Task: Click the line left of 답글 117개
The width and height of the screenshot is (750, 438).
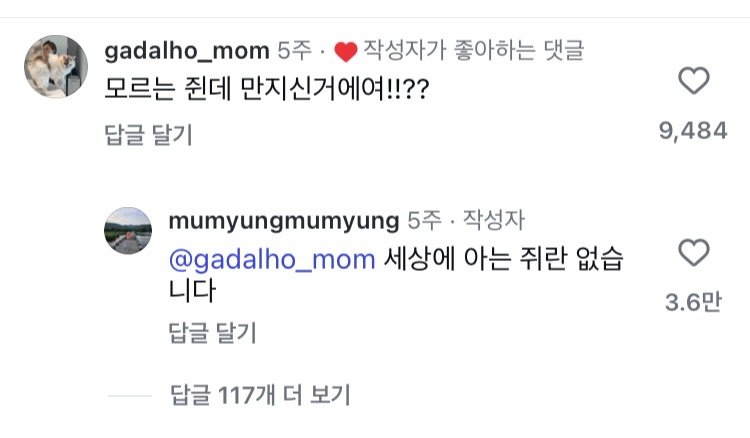Action: click(129, 396)
